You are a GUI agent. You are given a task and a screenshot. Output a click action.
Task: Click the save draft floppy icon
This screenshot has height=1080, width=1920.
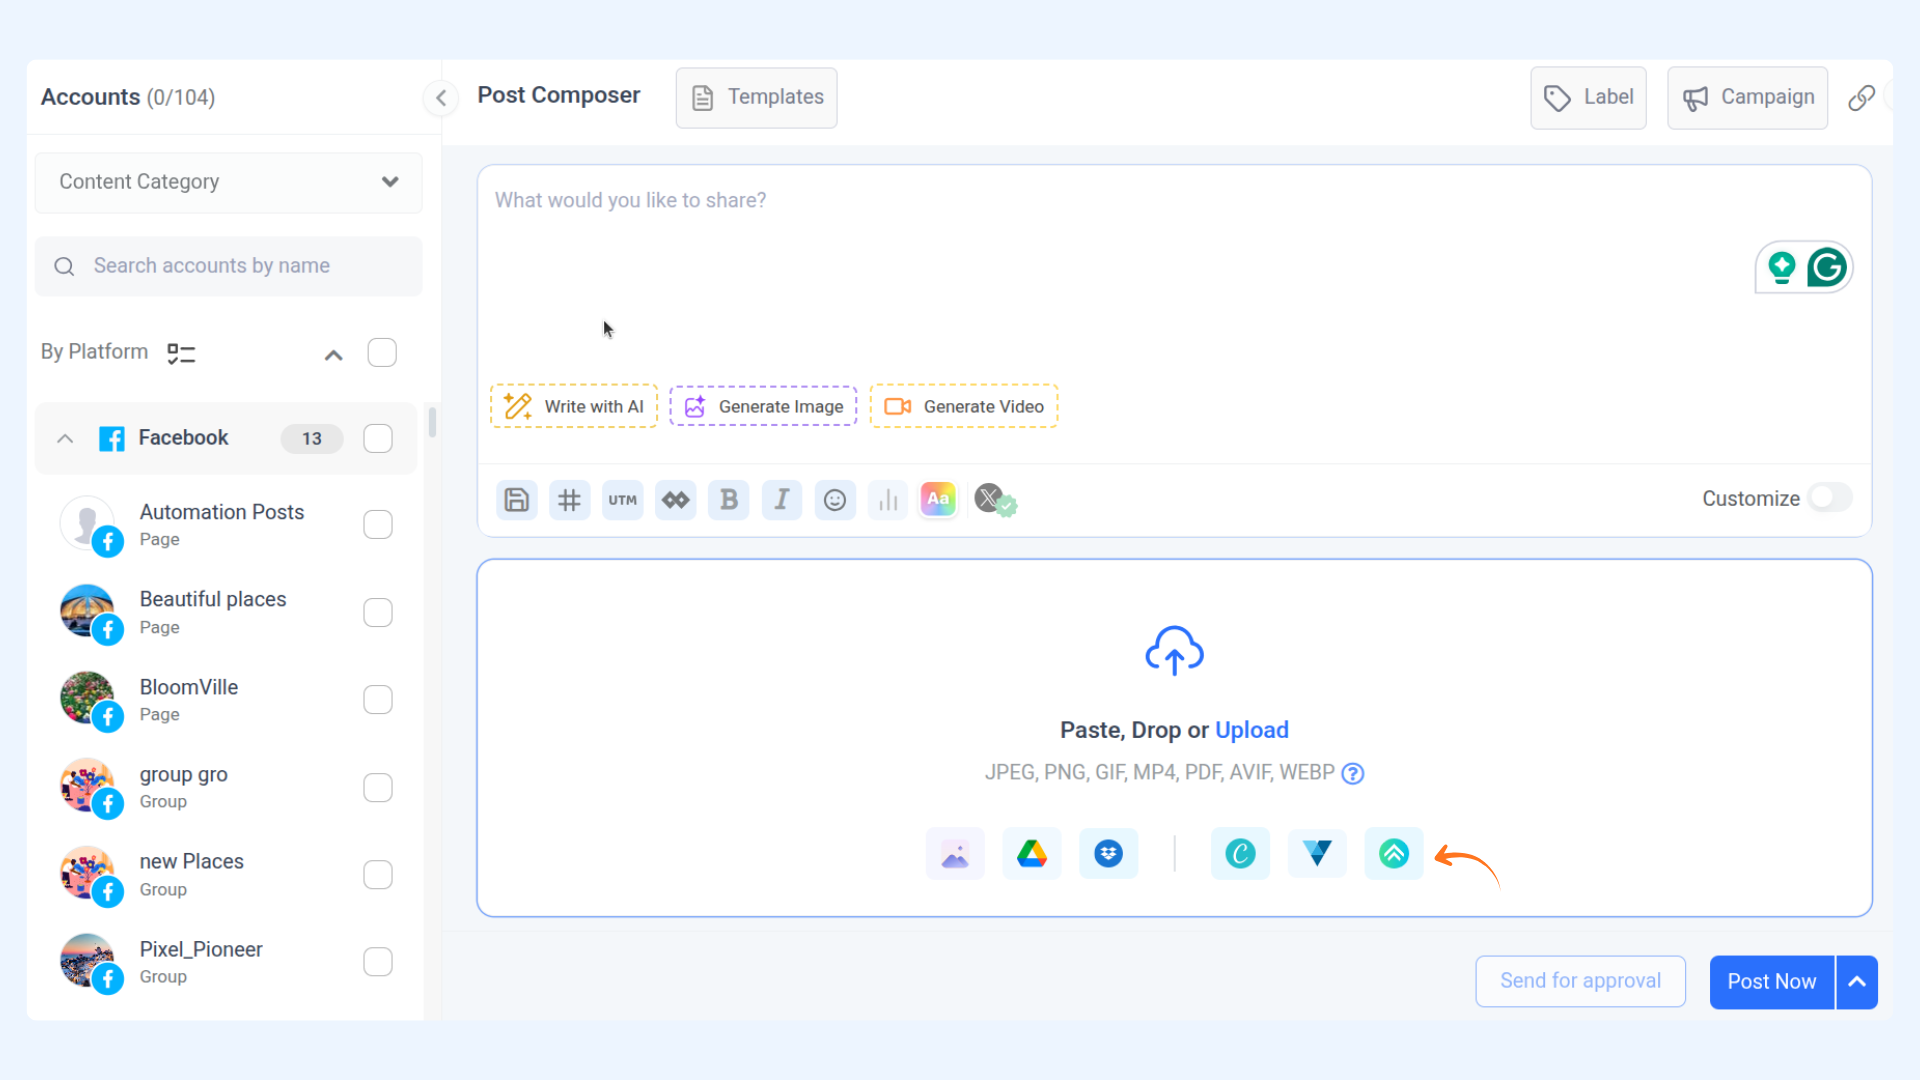516,500
